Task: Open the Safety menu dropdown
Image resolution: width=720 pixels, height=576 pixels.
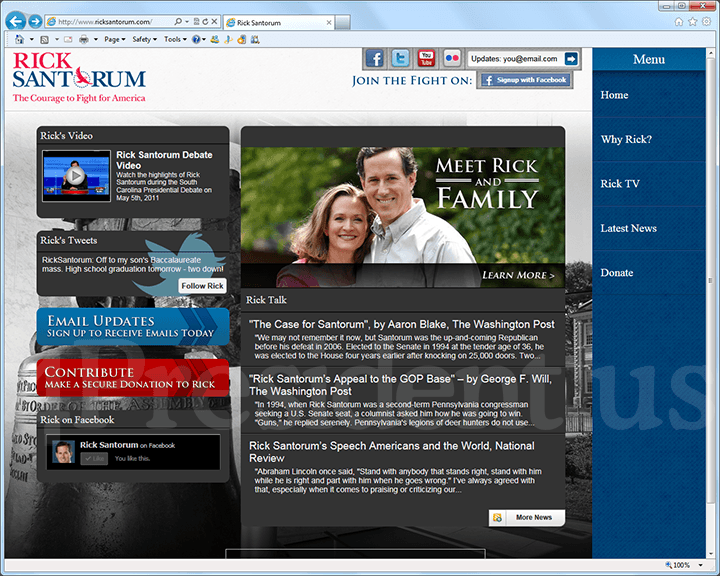Action: [145, 40]
